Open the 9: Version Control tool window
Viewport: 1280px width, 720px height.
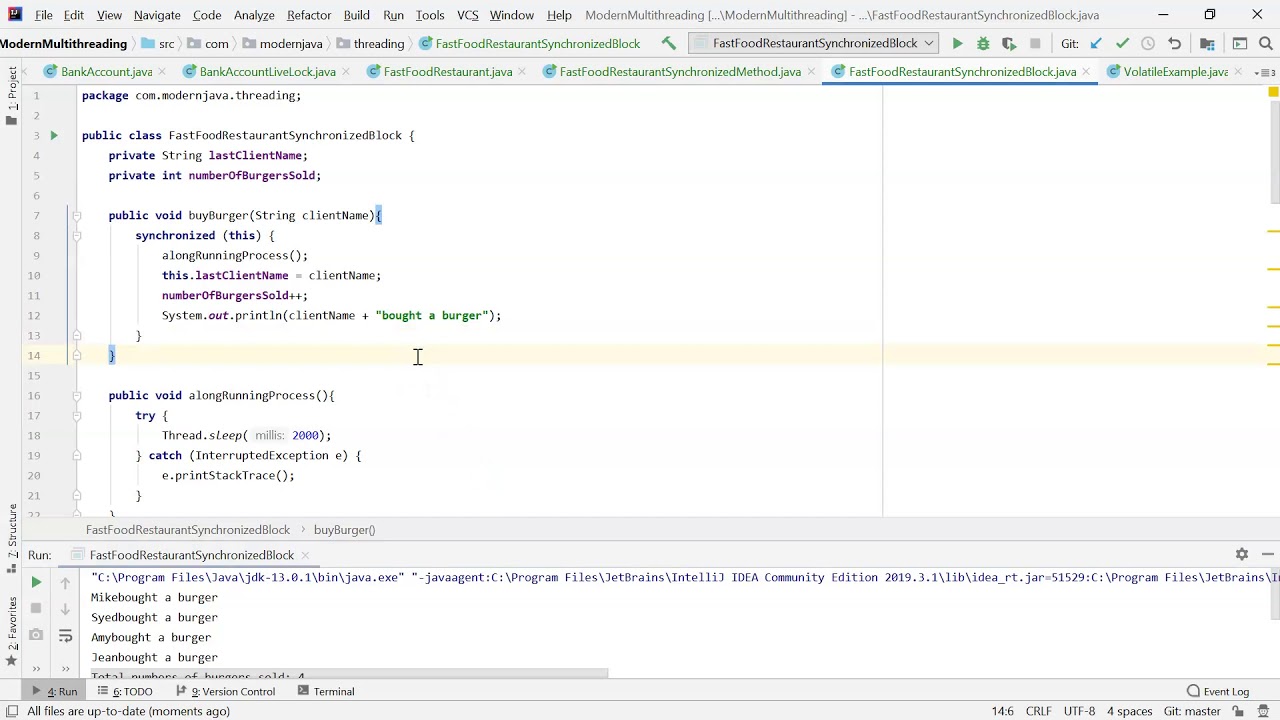pyautogui.click(x=225, y=692)
